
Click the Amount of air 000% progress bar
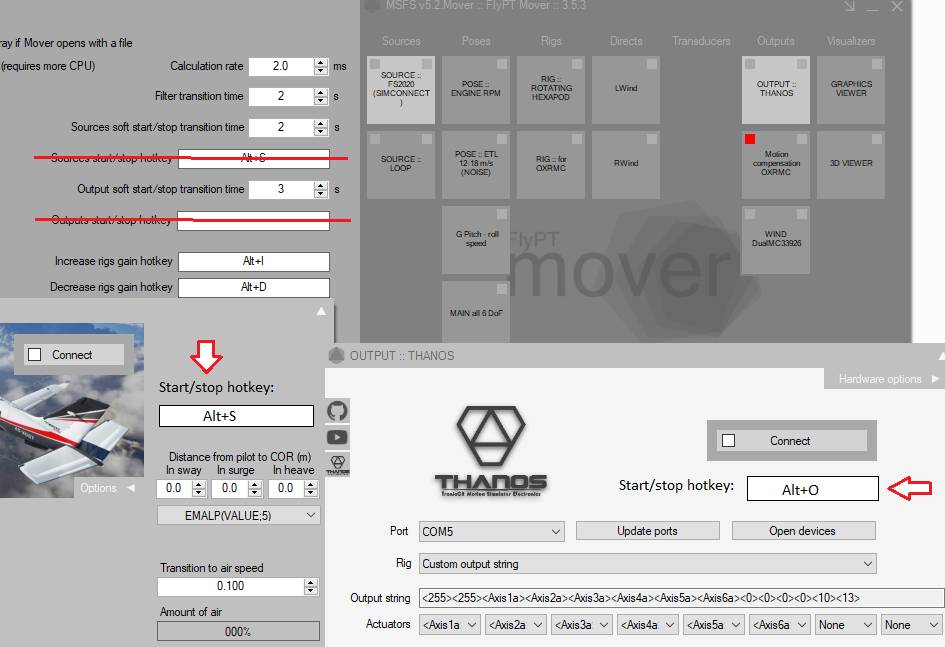(x=239, y=631)
